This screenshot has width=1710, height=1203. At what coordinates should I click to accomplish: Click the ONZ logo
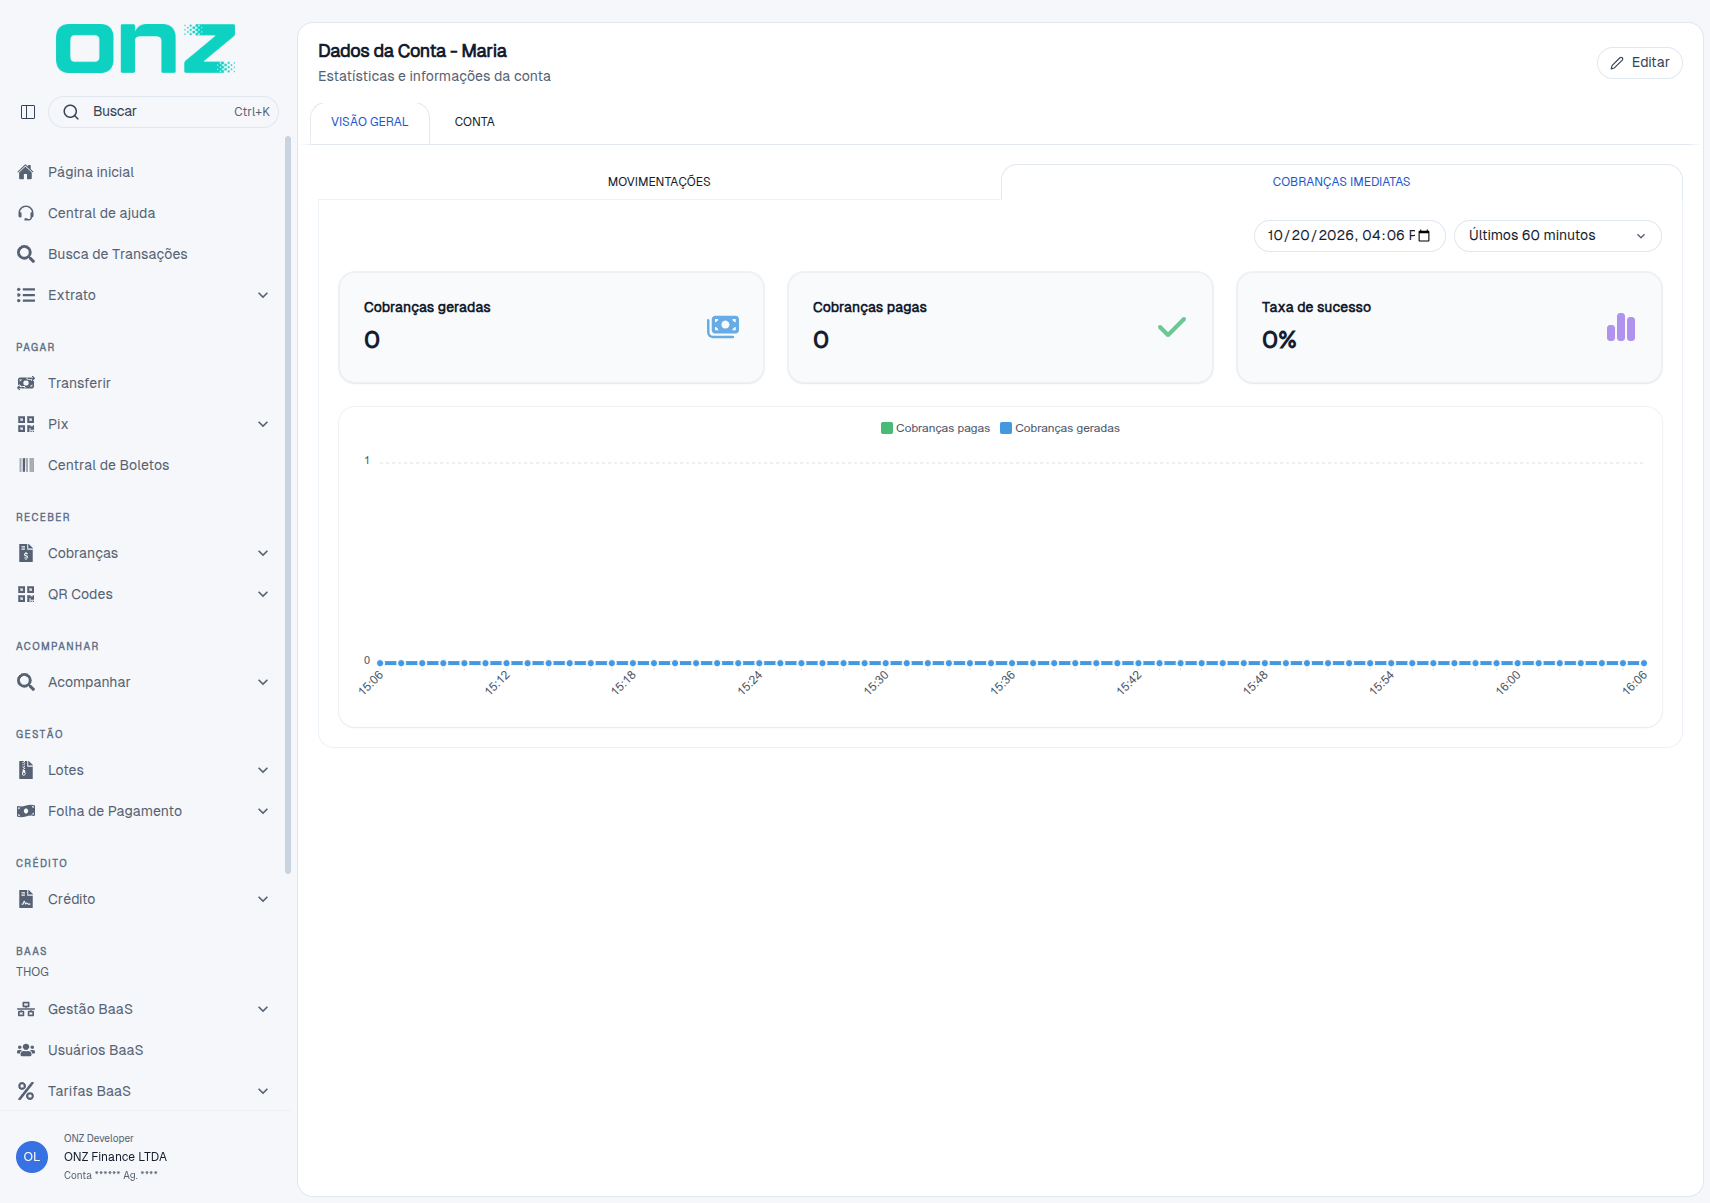click(x=146, y=48)
